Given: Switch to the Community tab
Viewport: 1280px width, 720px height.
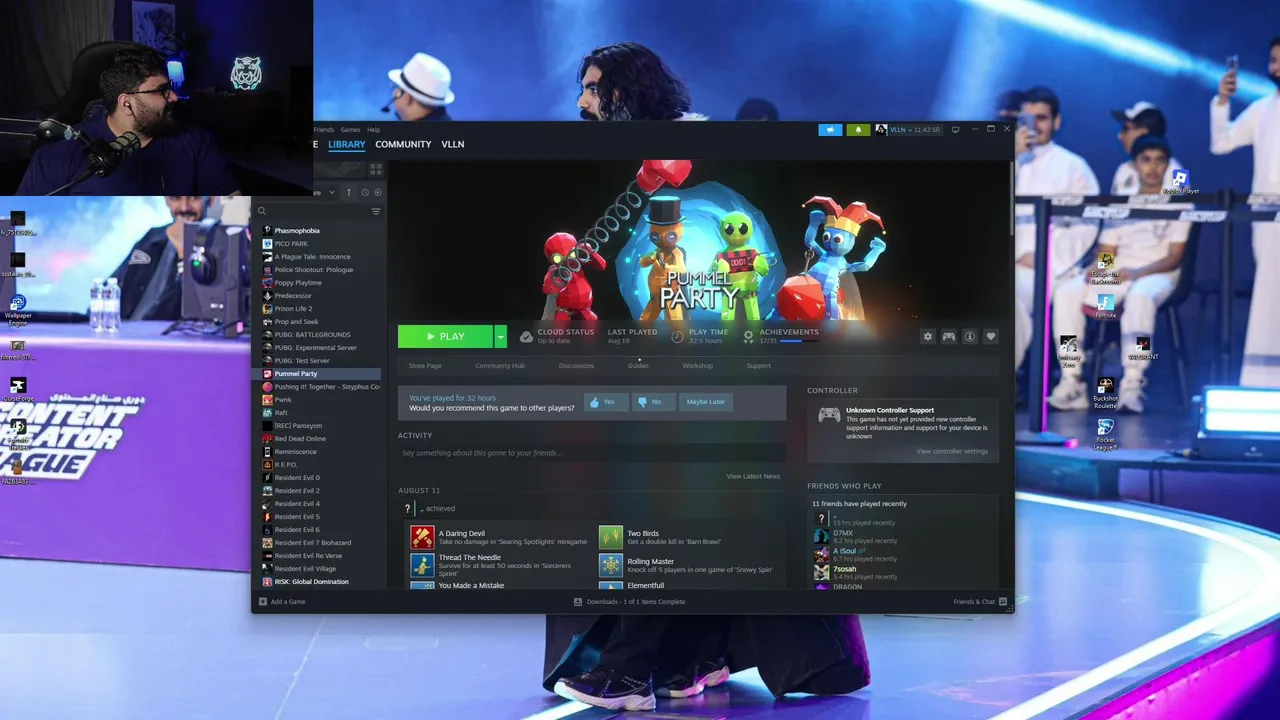Looking at the screenshot, I should click(403, 144).
